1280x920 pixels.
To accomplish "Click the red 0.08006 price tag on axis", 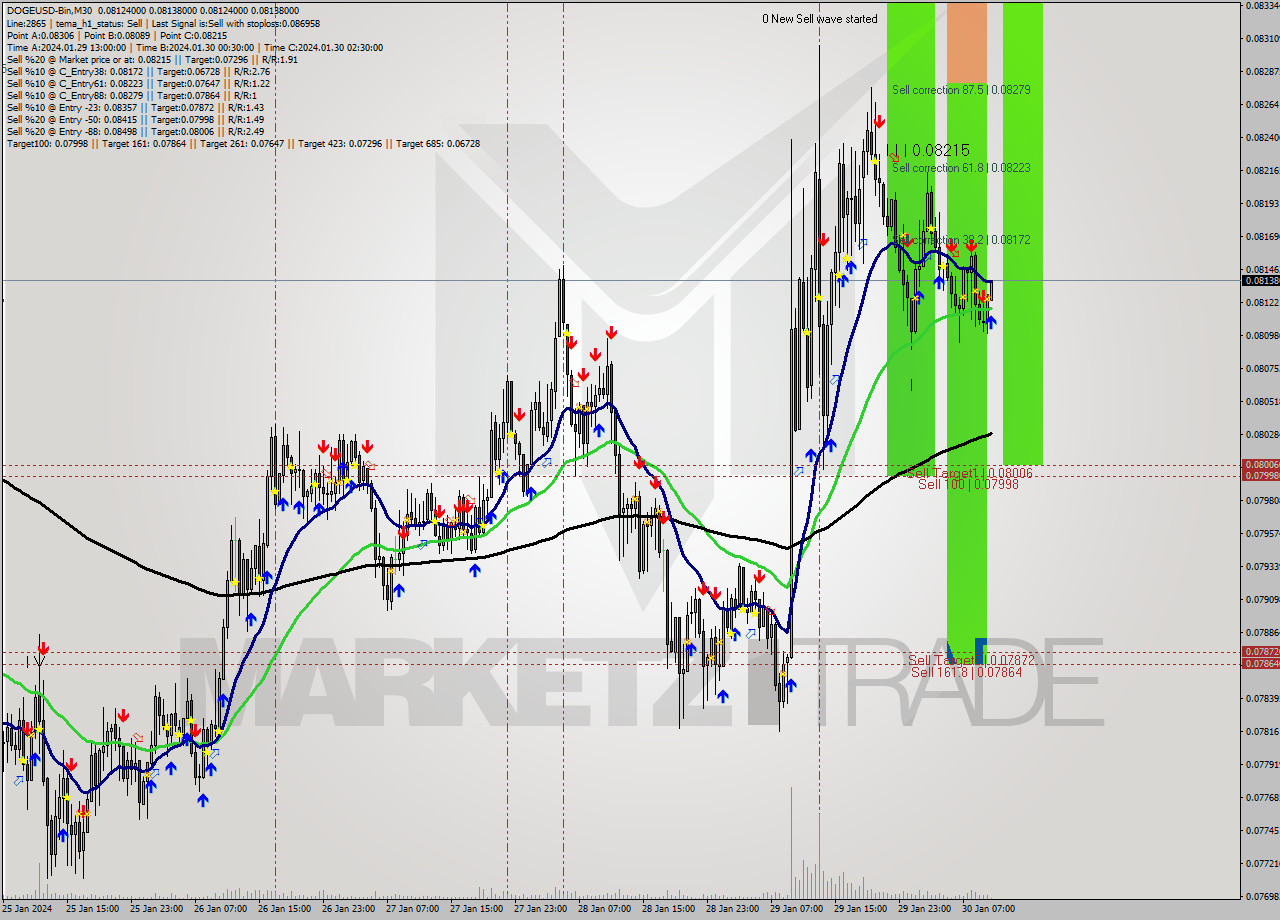I will (1260, 465).
